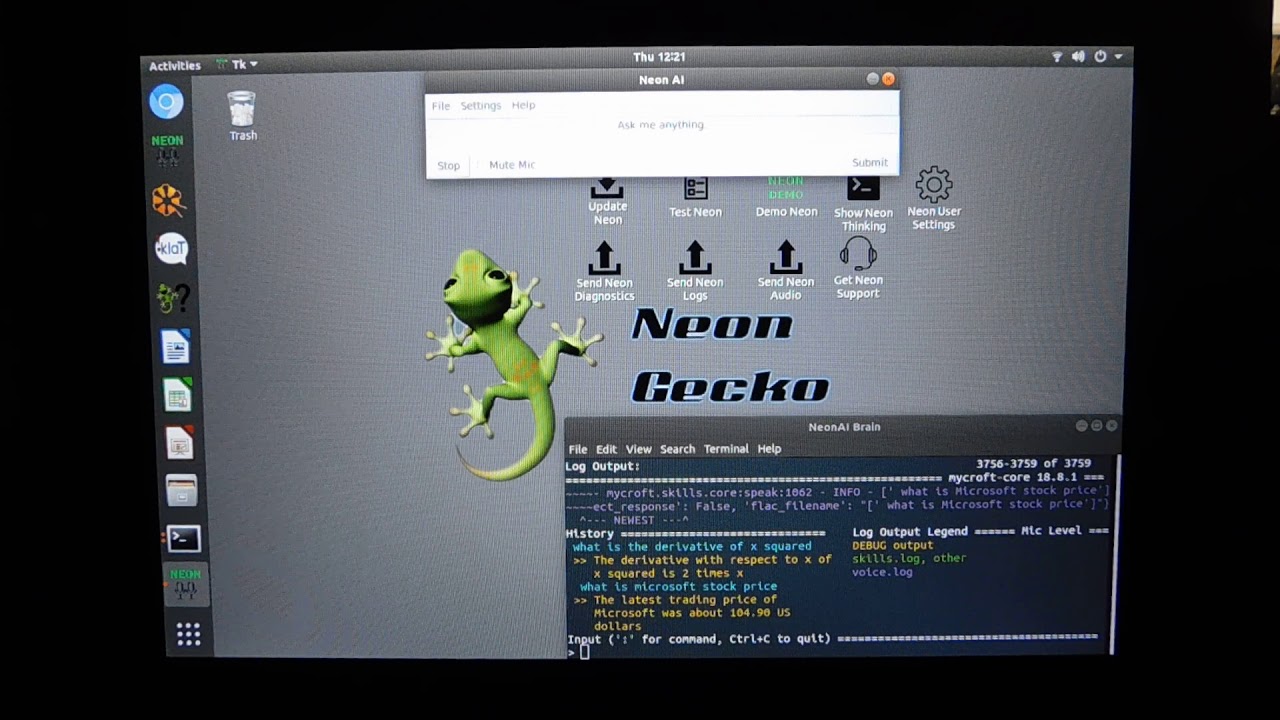Open the Test Neon desktop shortcut
The width and height of the screenshot is (1280, 720).
(x=695, y=198)
